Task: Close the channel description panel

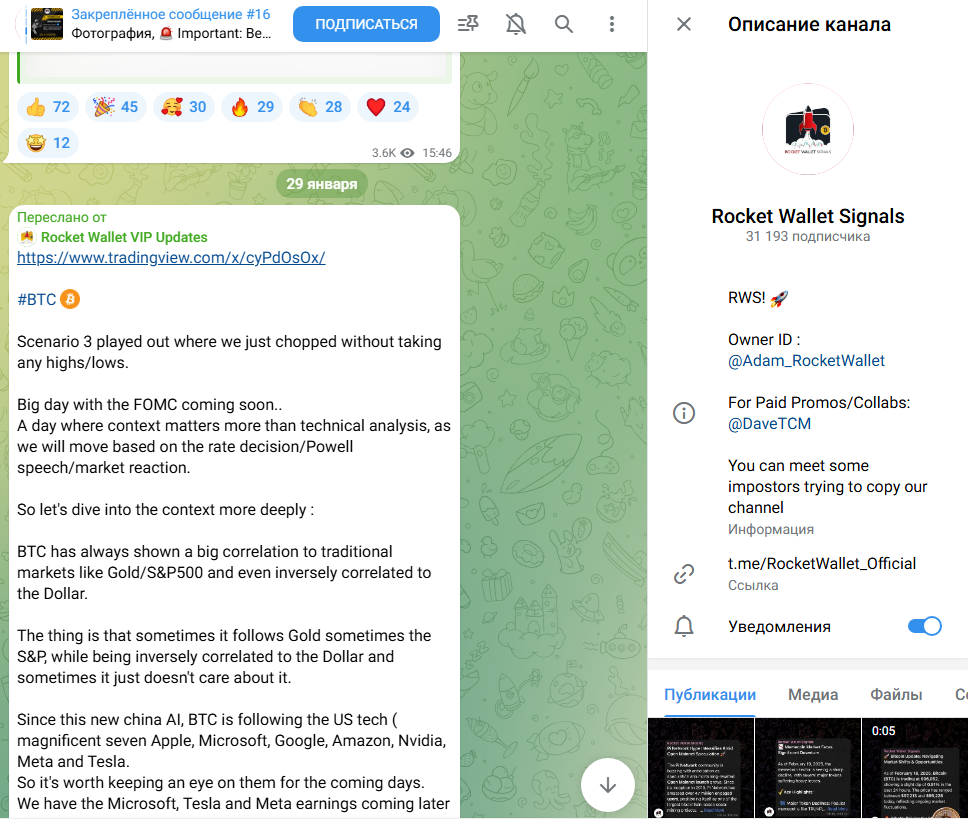Action: tap(683, 24)
